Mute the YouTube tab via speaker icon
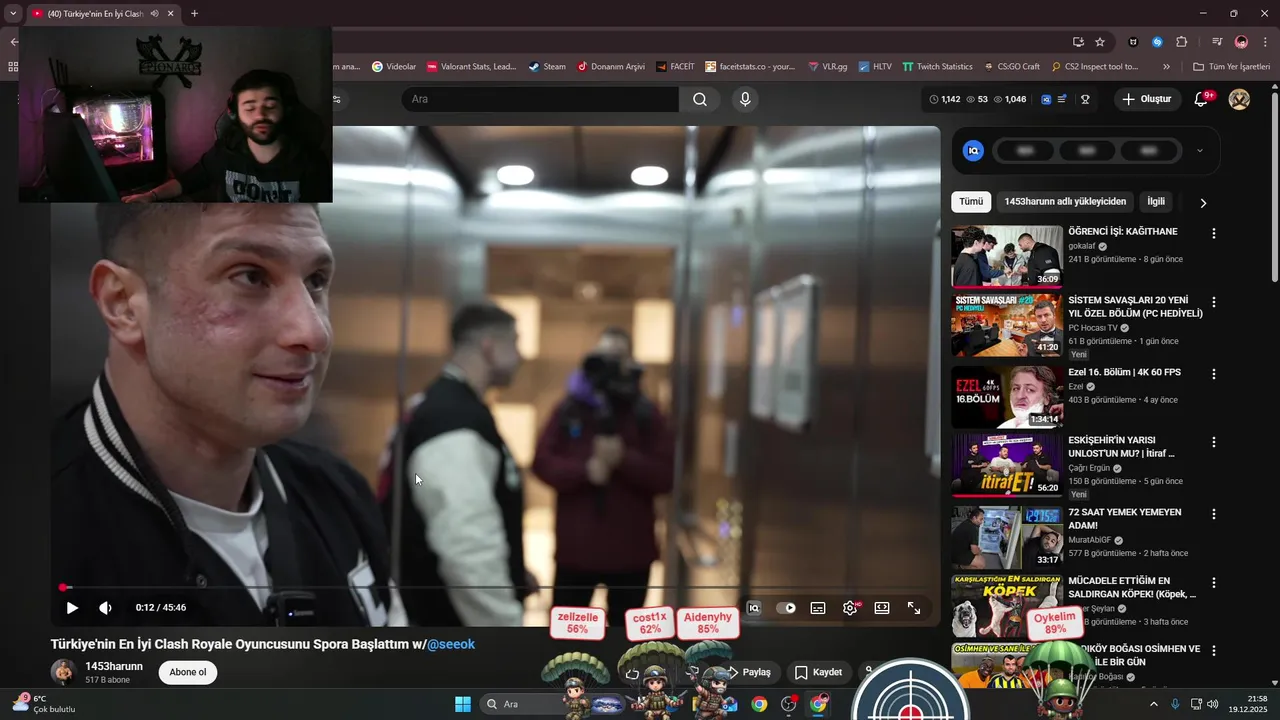 point(154,14)
